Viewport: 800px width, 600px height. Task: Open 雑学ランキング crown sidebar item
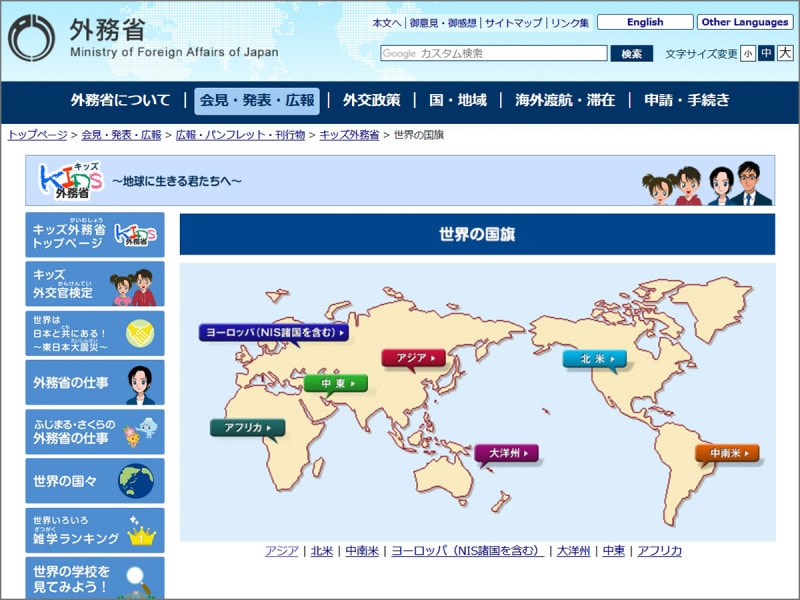pos(95,530)
